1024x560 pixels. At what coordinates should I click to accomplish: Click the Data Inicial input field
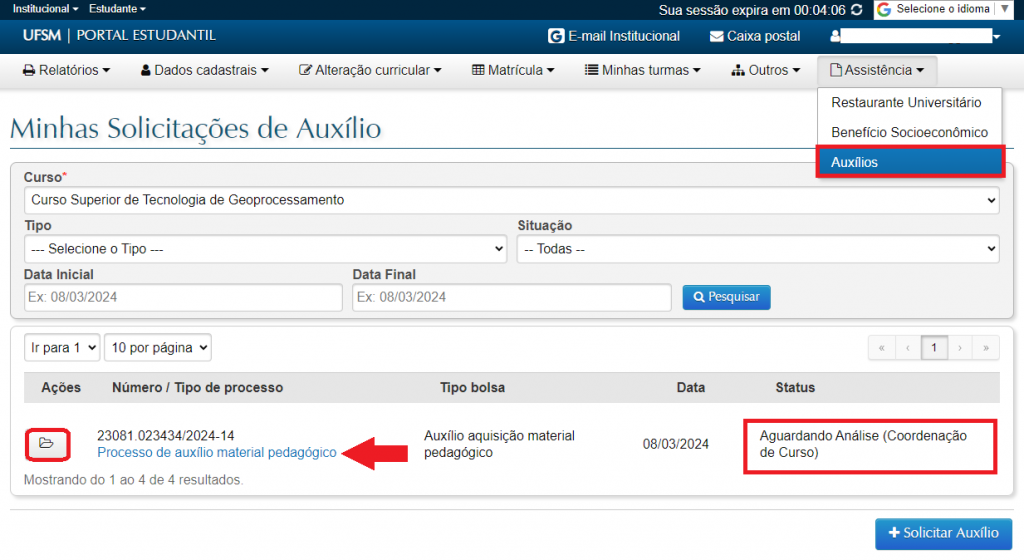click(x=183, y=297)
